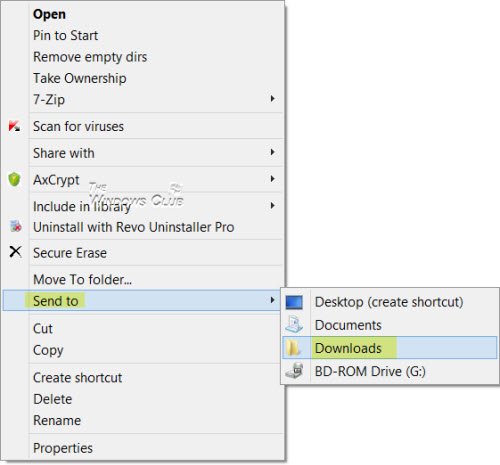Expand the AxCrypt submenu arrow
The width and height of the screenshot is (500, 465).
[x=272, y=179]
